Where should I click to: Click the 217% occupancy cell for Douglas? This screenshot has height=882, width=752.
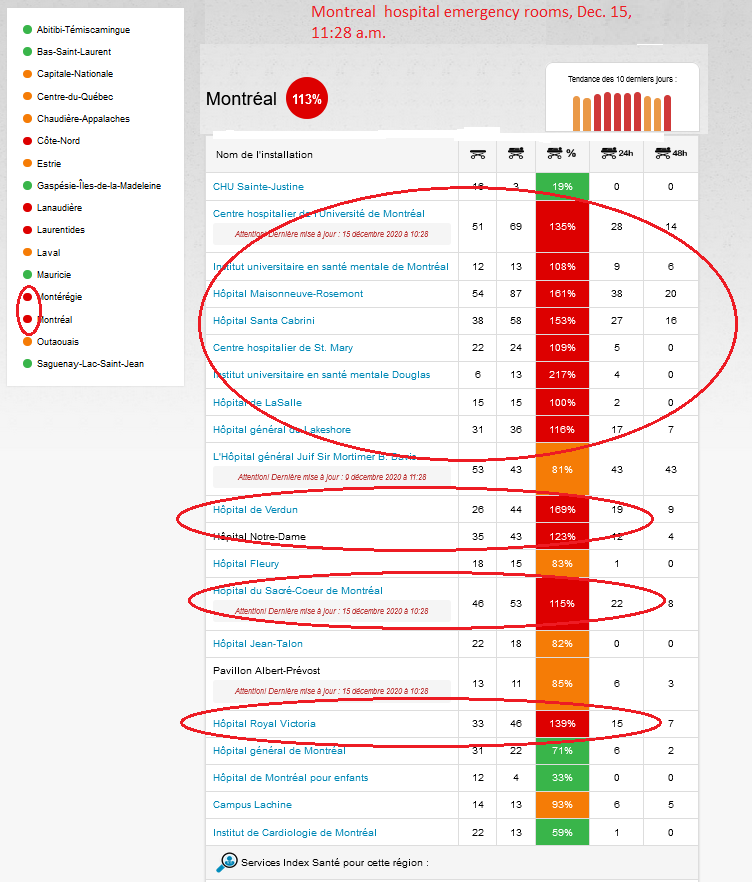click(x=562, y=374)
